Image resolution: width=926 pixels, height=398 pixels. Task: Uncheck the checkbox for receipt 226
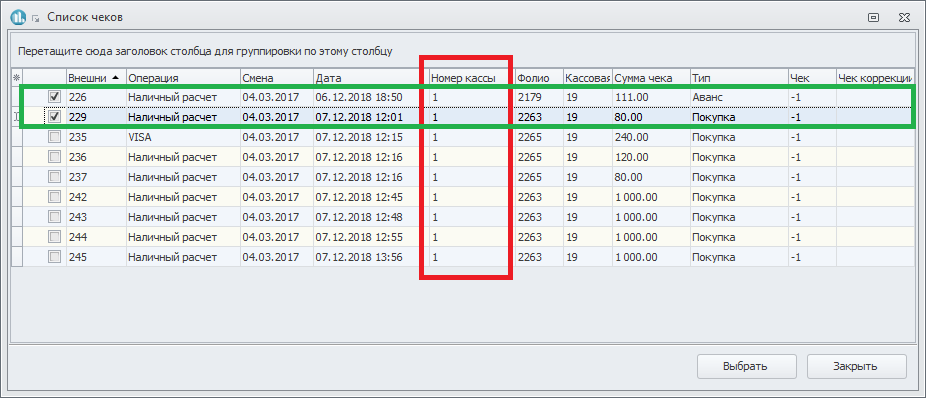tap(54, 96)
